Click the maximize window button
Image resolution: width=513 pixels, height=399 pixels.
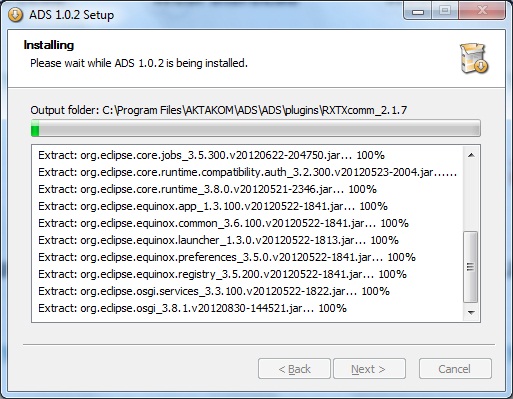click(445, 11)
